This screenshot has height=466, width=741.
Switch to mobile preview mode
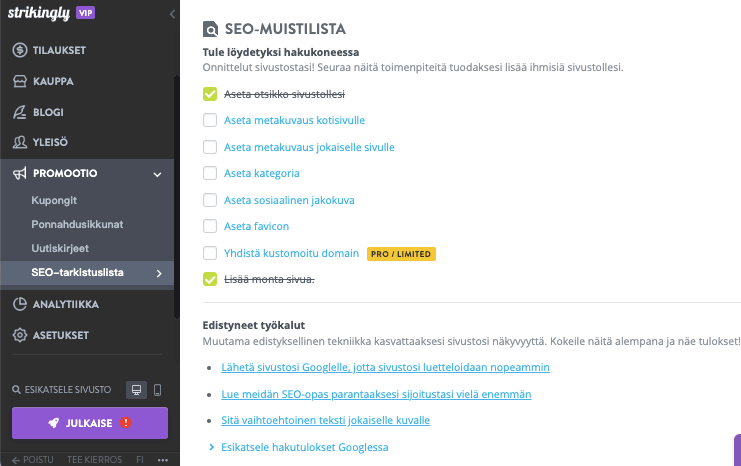point(158,390)
